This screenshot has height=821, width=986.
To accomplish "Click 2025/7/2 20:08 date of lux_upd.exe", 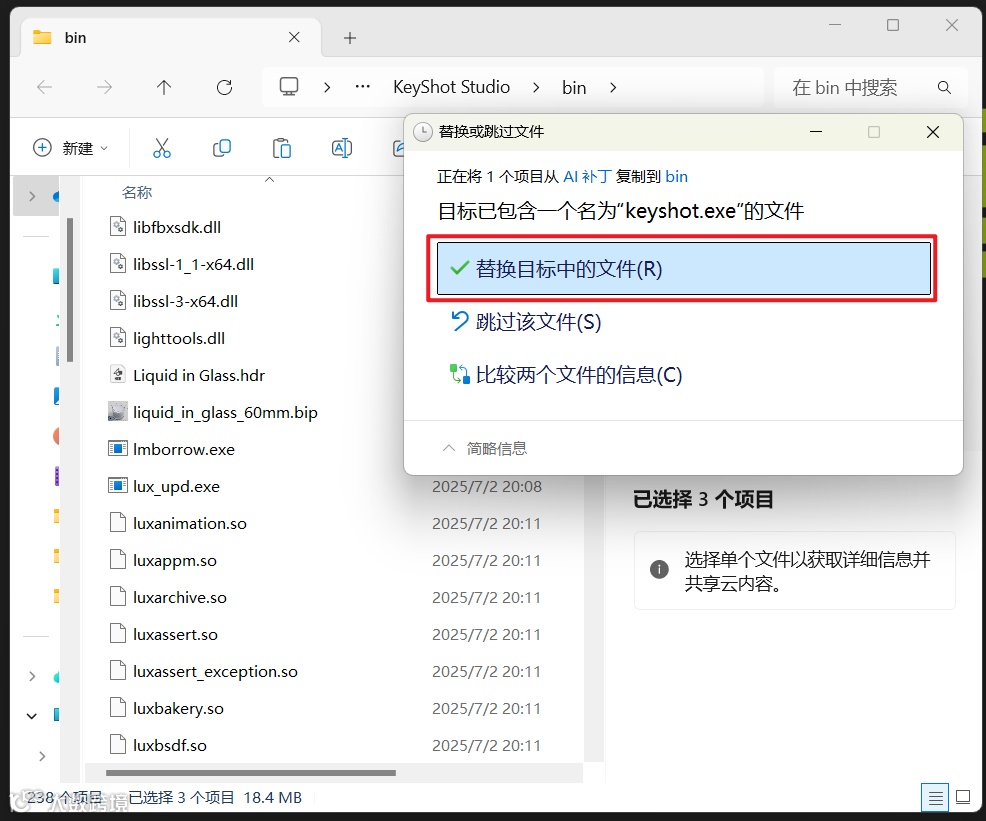I will coord(486,487).
